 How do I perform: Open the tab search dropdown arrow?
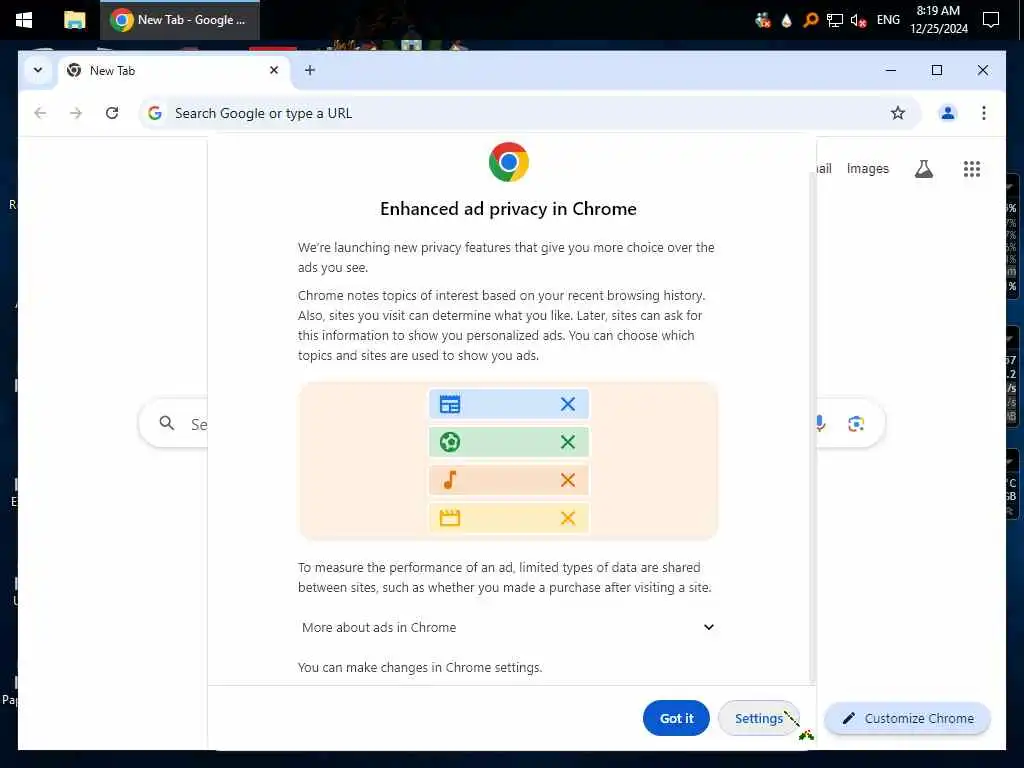(x=38, y=70)
